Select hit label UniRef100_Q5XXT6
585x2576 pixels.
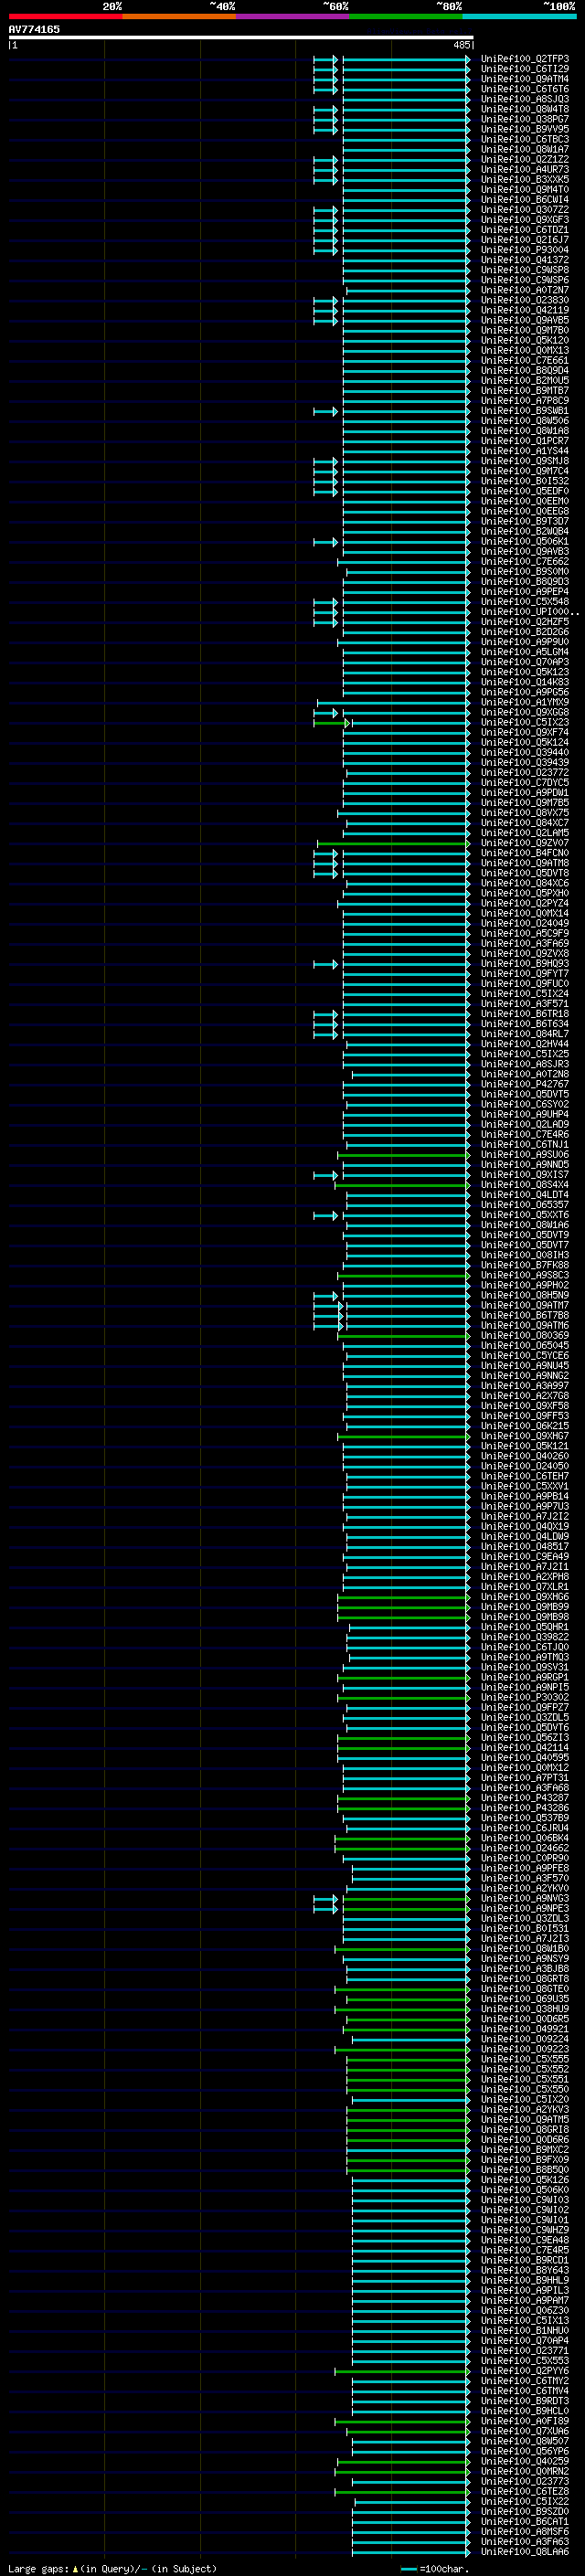525,1215
